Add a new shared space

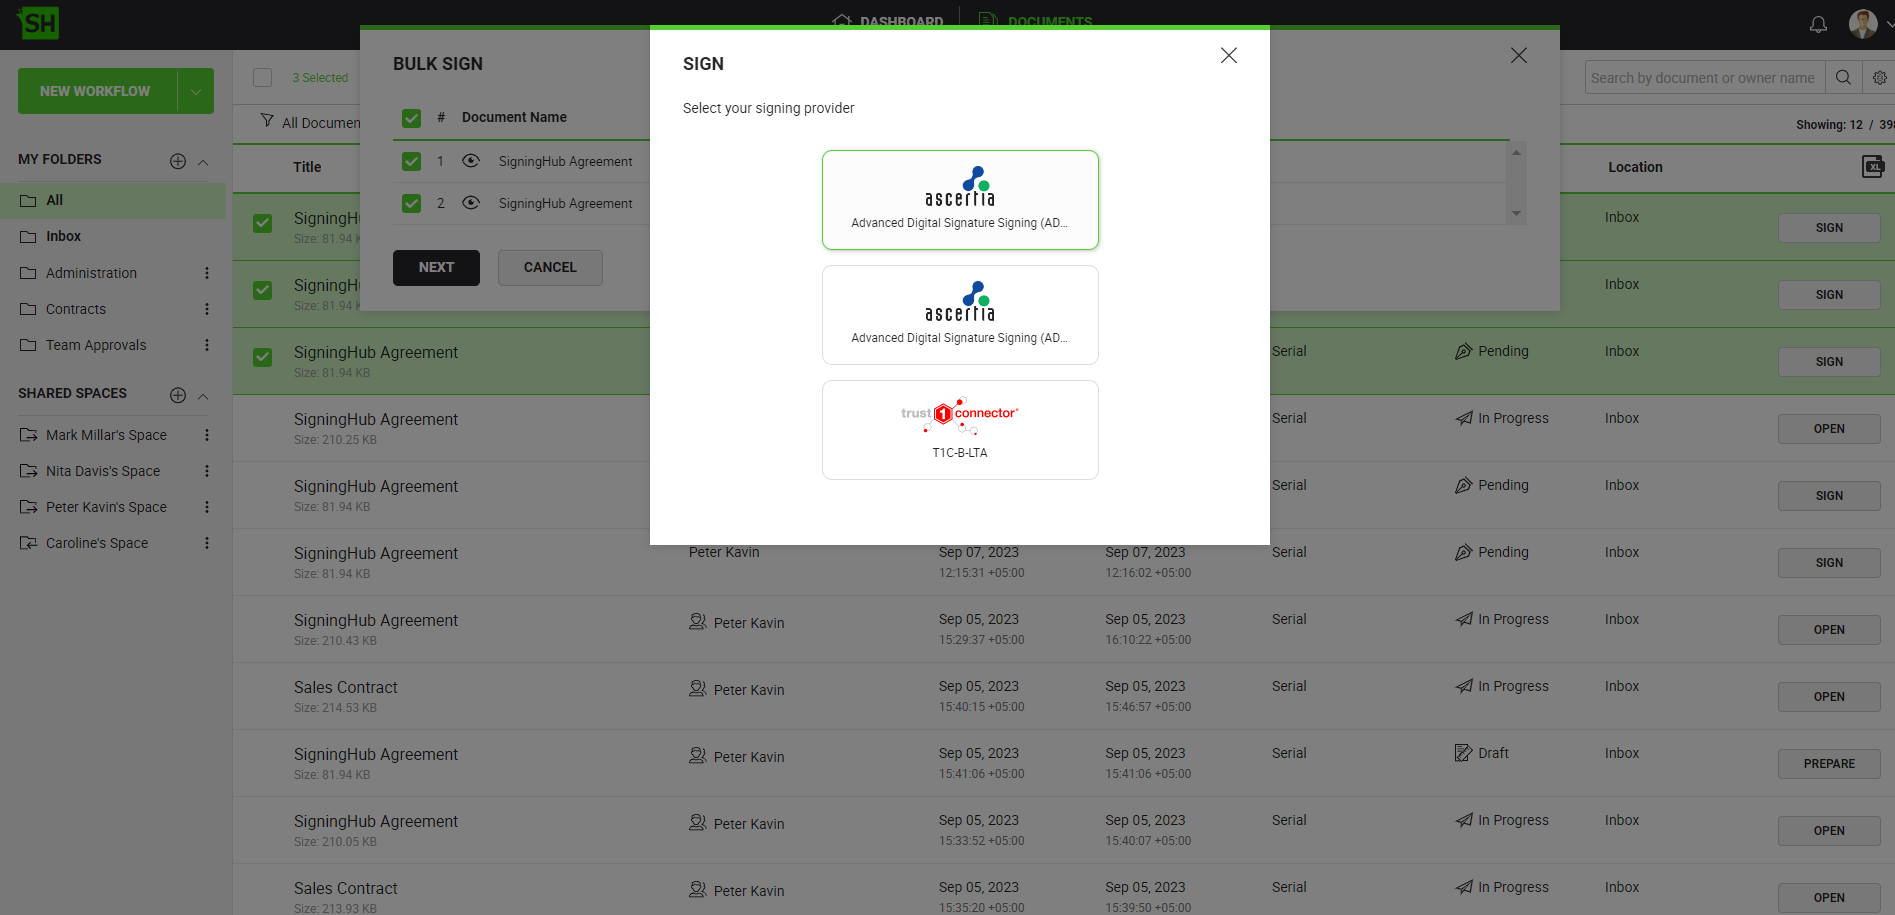178,395
